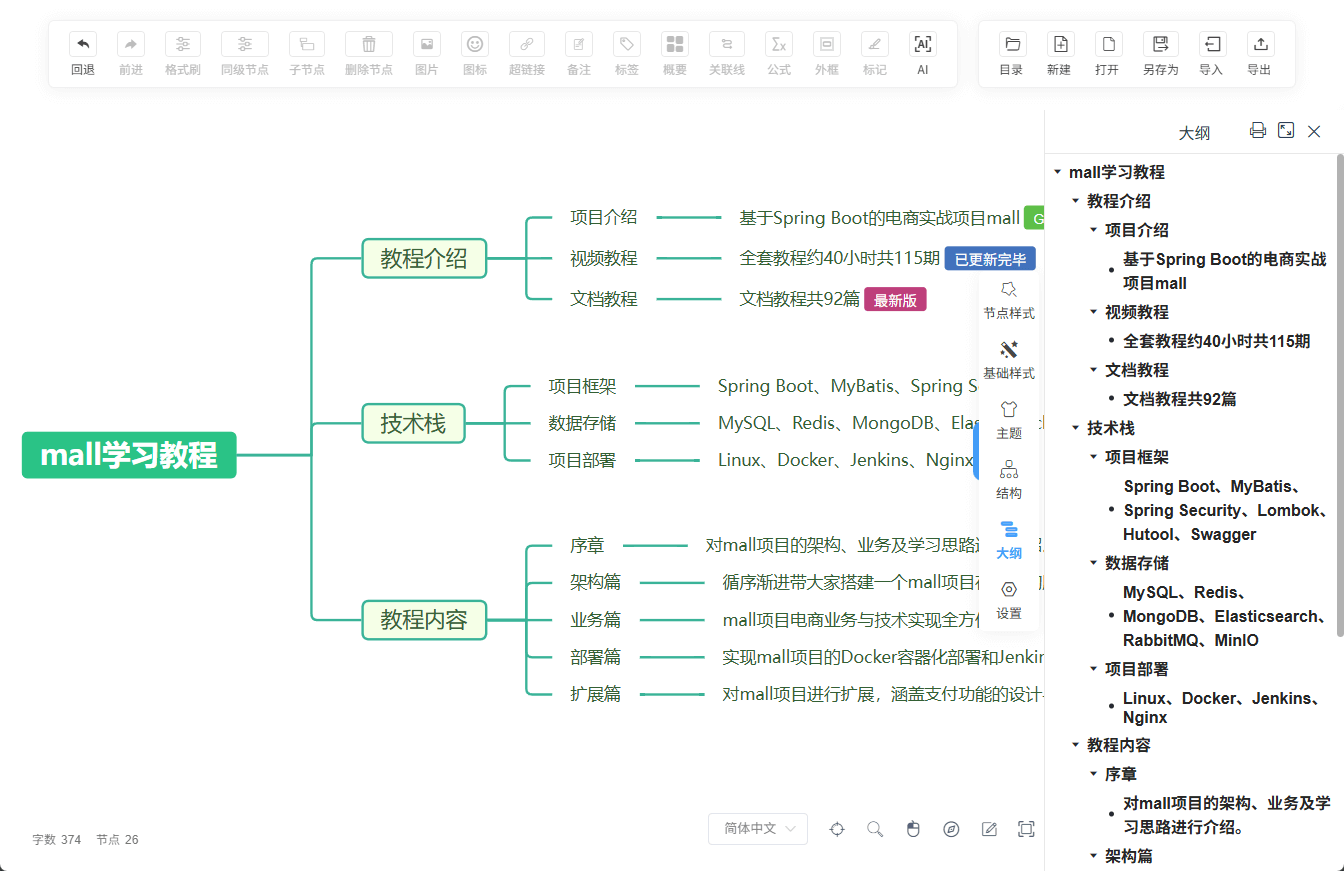Select the 教程内容 mind map node

(x=423, y=620)
